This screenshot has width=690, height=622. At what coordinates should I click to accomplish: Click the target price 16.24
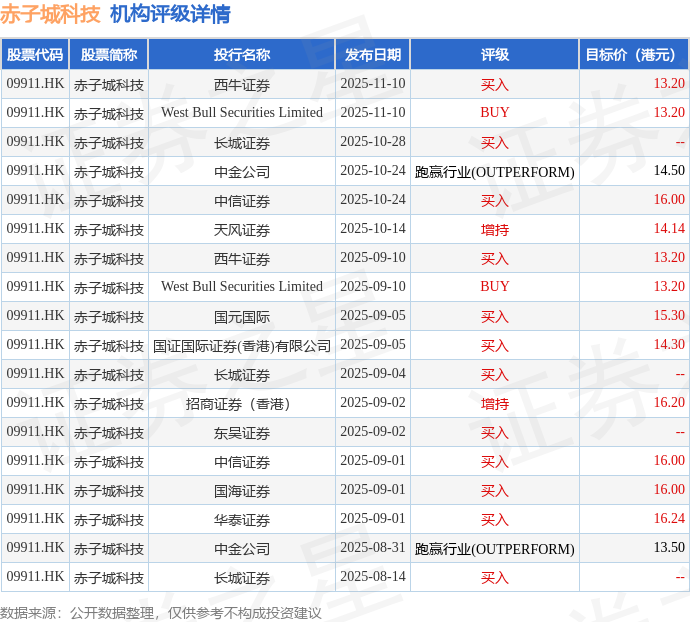[669, 519]
